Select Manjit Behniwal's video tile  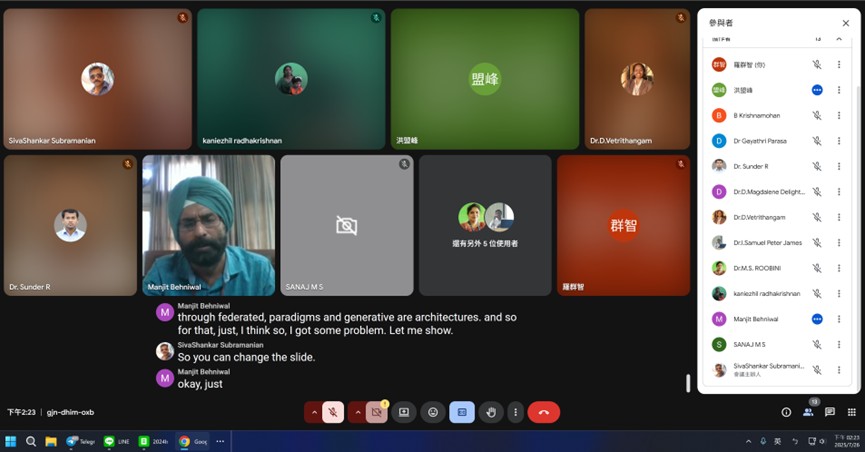[208, 225]
